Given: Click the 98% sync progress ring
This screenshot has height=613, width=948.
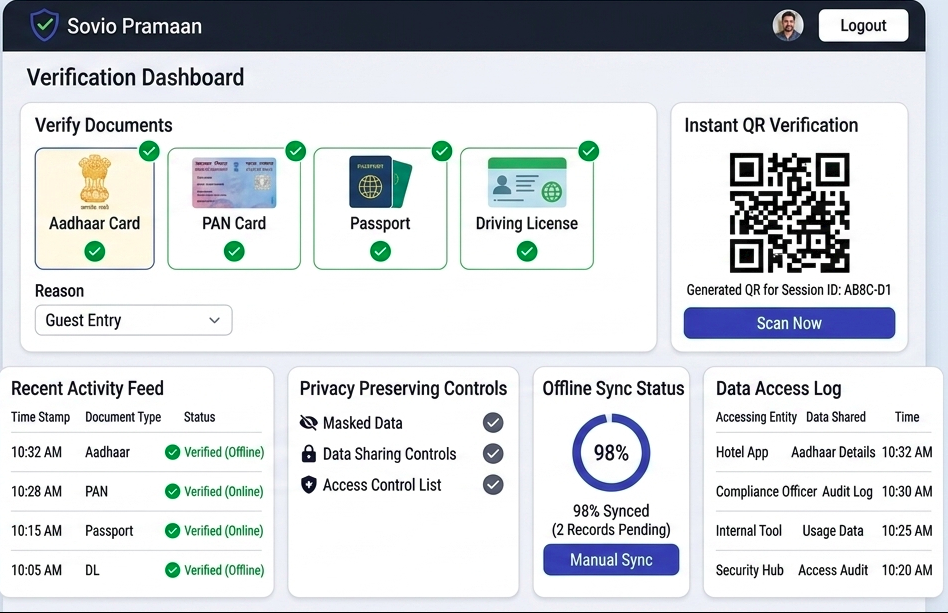Looking at the screenshot, I should coord(611,452).
